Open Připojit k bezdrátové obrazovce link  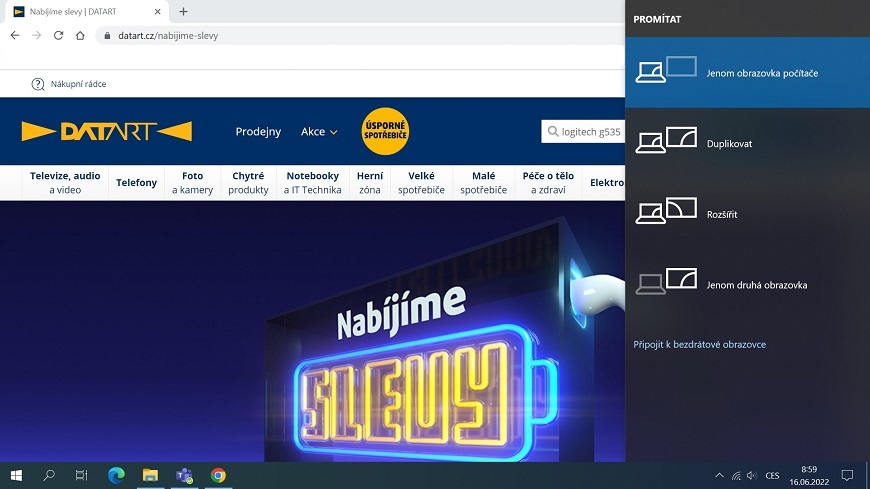[699, 344]
